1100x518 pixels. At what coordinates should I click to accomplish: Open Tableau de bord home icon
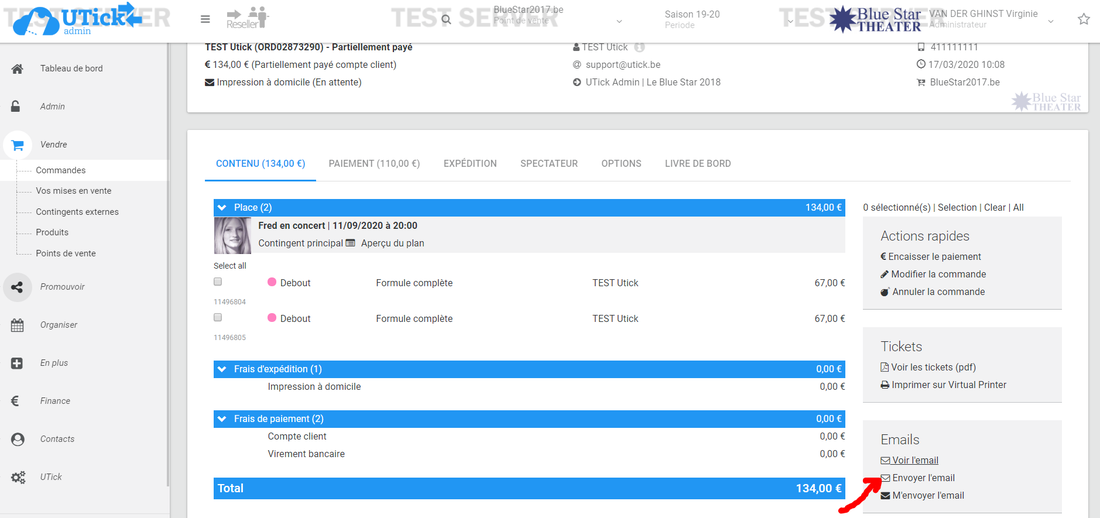[17, 69]
